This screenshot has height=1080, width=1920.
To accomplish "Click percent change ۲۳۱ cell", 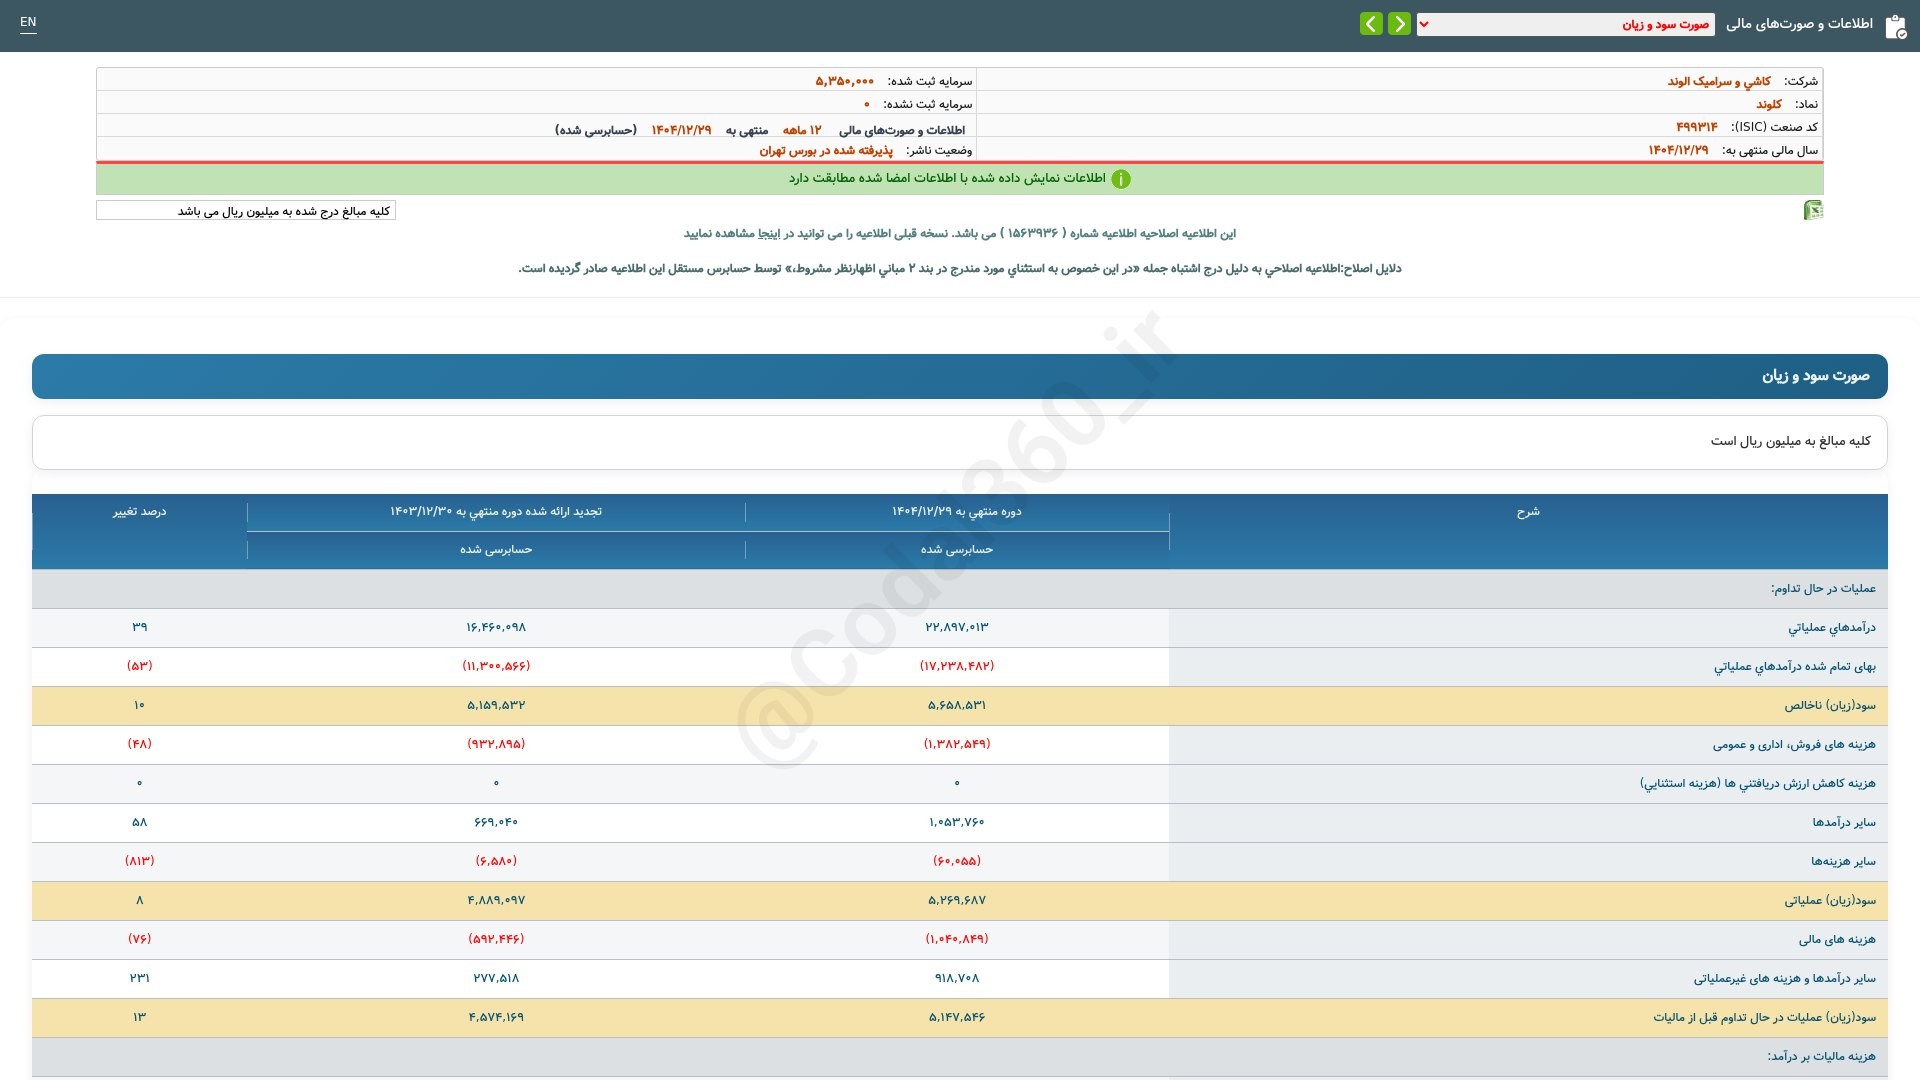I will click(x=139, y=978).
